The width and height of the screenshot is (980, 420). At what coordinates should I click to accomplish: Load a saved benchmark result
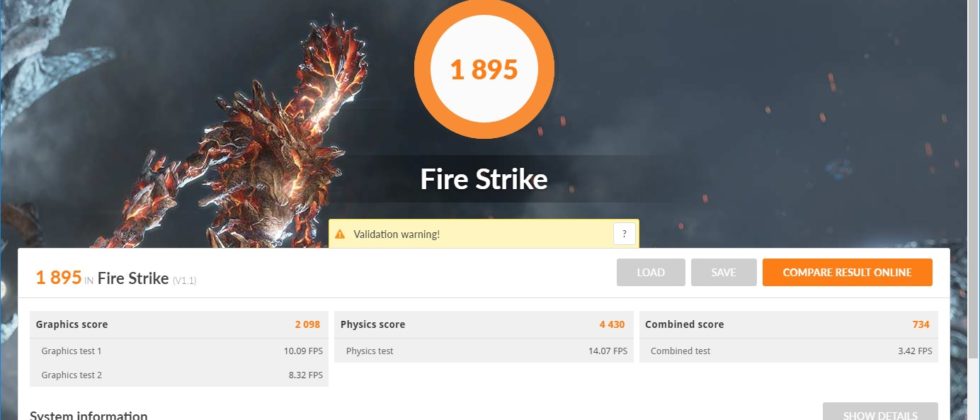click(x=651, y=272)
